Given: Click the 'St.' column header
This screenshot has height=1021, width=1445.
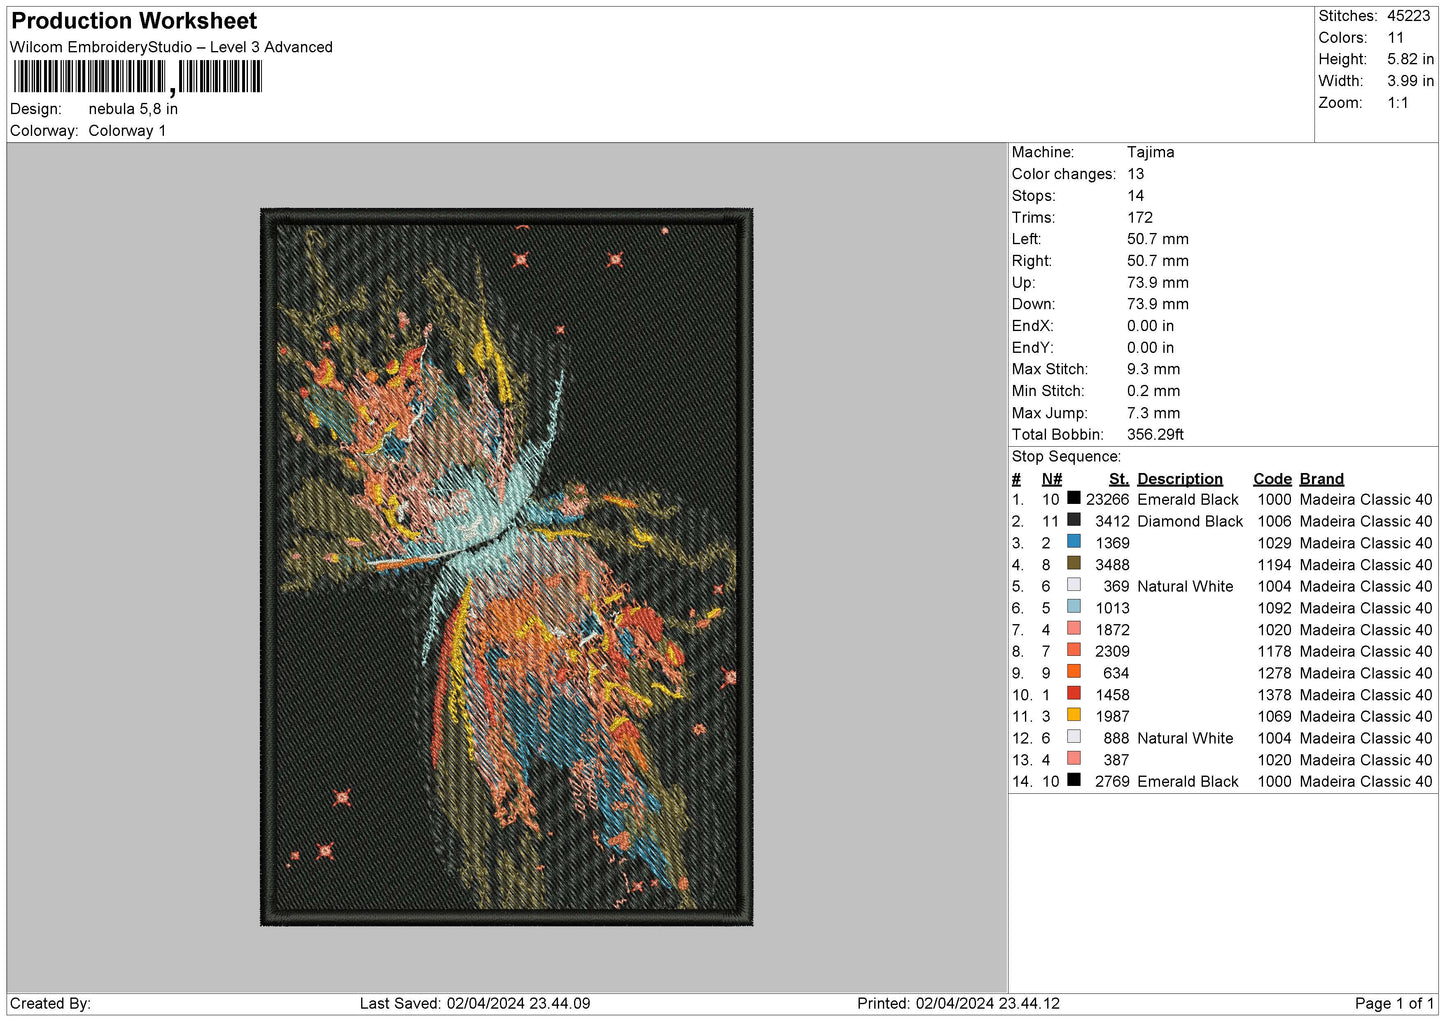Looking at the screenshot, I should (1119, 479).
